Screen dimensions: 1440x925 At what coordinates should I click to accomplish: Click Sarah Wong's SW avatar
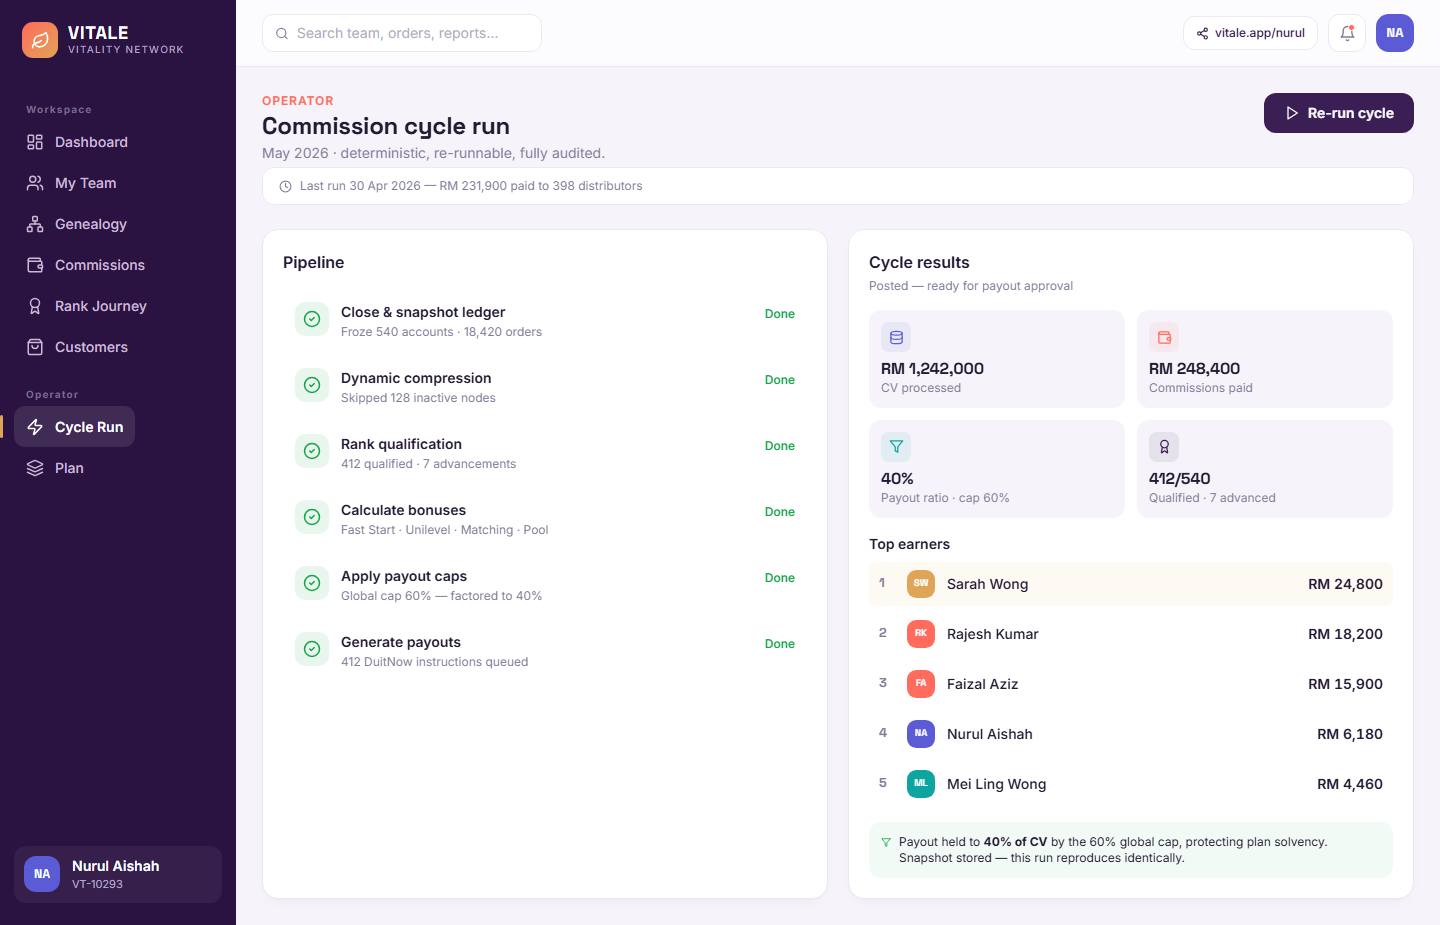[x=921, y=584]
